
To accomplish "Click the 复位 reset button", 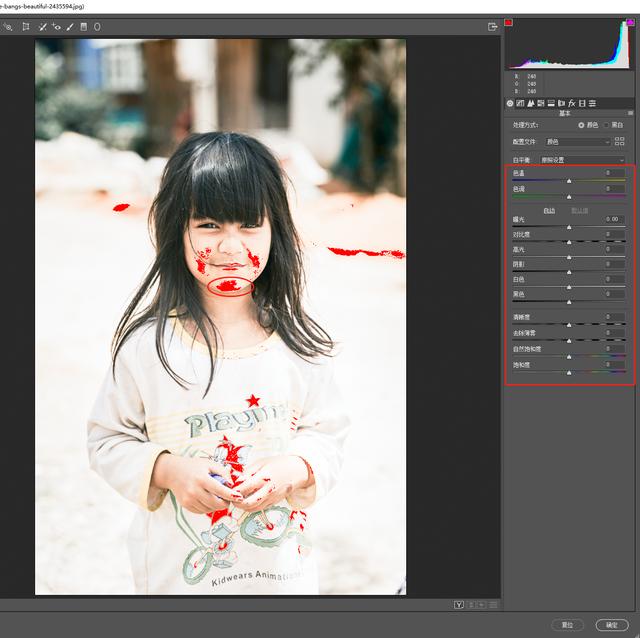I will tap(567, 625).
